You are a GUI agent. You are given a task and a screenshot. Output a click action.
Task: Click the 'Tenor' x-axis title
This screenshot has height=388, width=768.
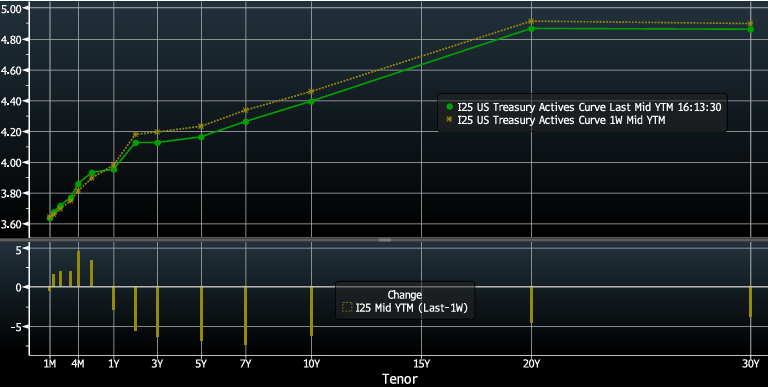[x=400, y=379]
